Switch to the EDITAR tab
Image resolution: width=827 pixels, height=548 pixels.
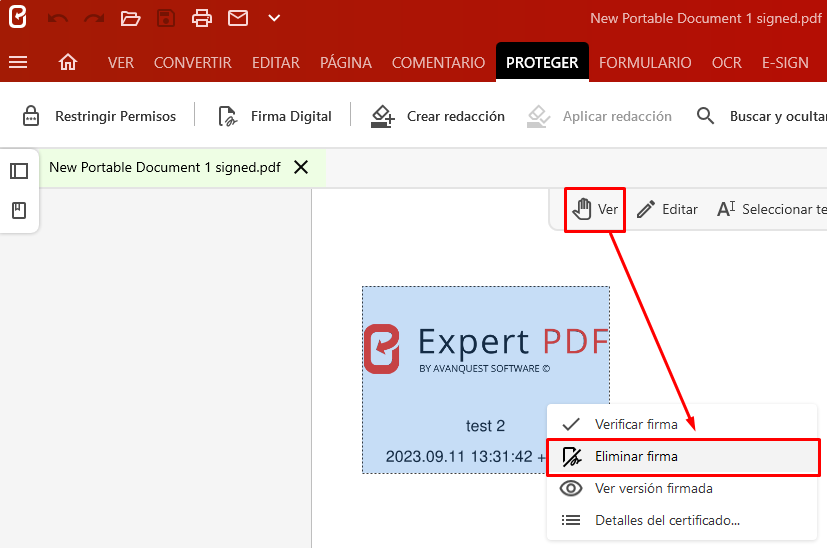coord(275,63)
